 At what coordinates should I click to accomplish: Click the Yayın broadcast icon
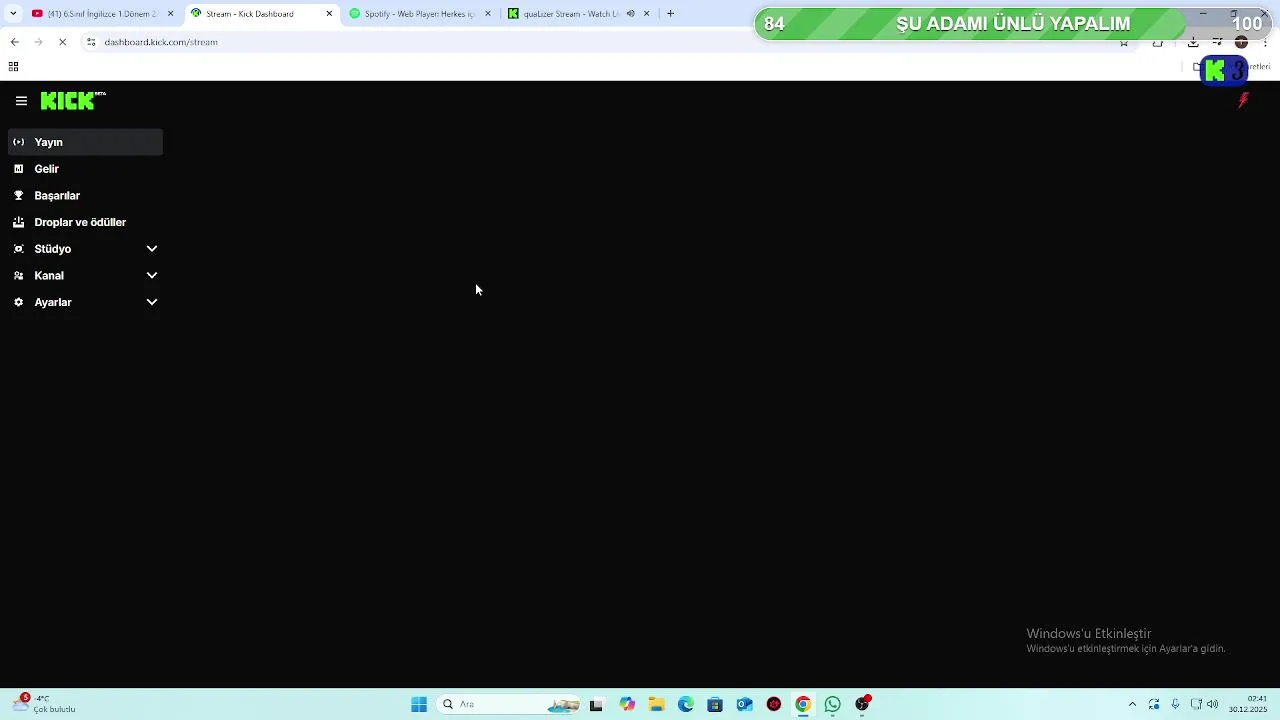click(18, 142)
